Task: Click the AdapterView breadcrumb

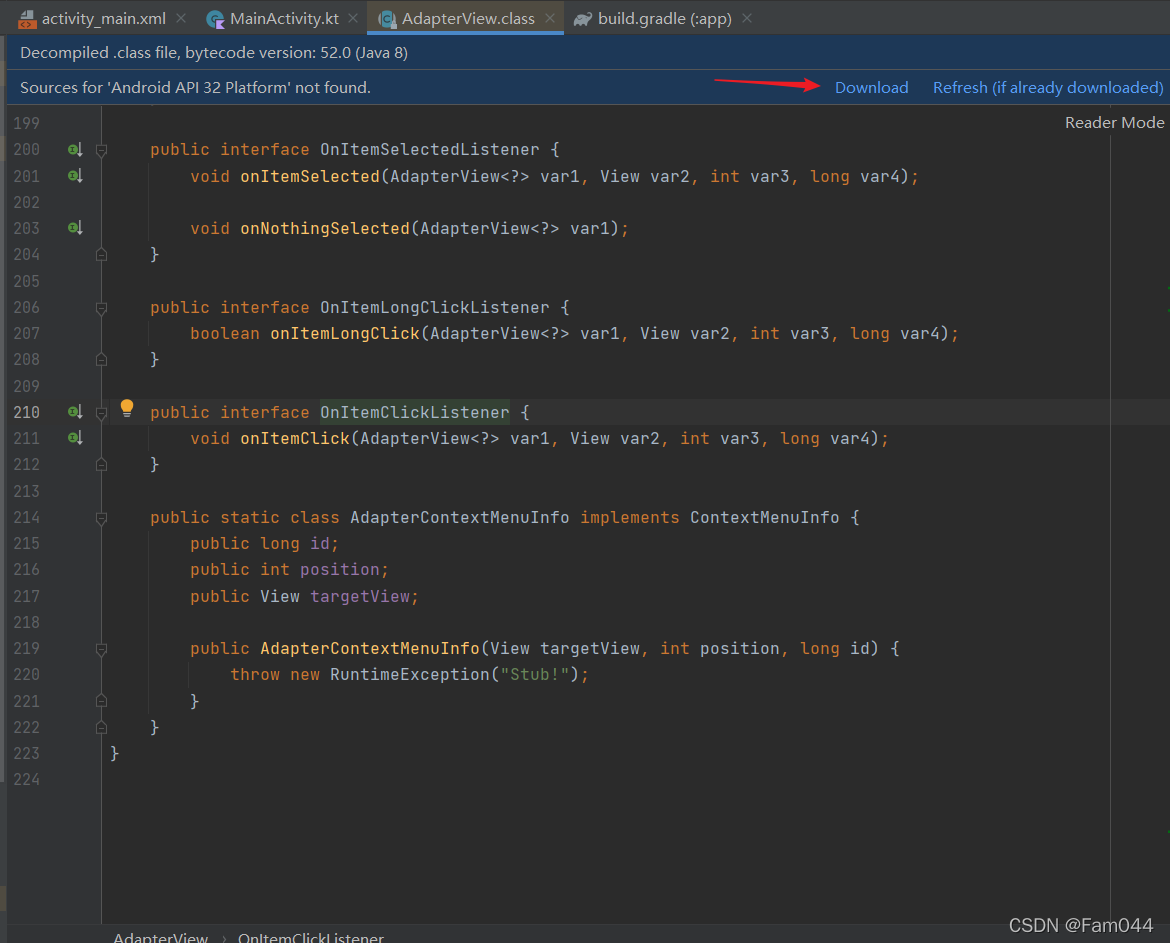Action: 160,937
